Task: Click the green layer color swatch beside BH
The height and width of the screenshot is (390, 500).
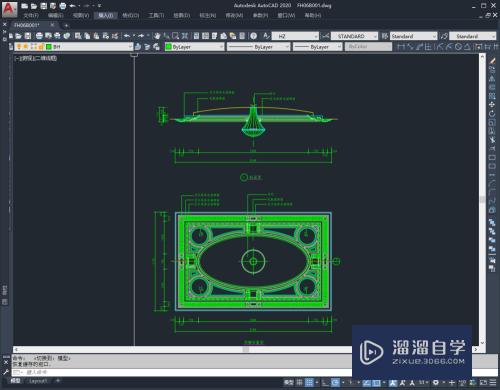Action: pyautogui.click(x=49, y=47)
